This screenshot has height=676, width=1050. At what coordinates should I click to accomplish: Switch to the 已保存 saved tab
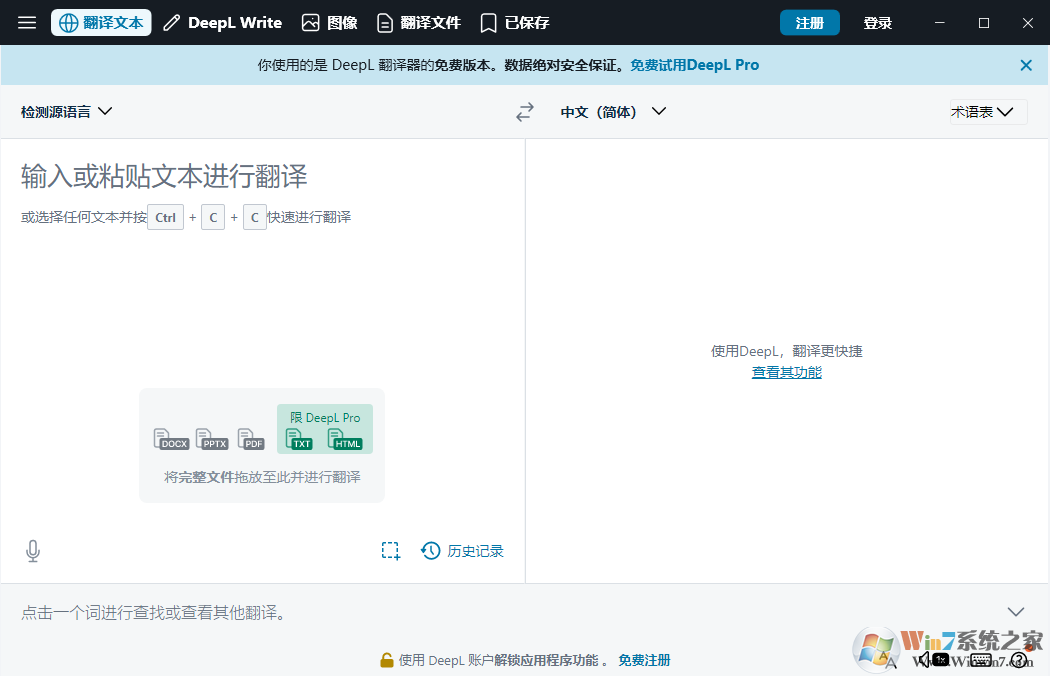513,22
